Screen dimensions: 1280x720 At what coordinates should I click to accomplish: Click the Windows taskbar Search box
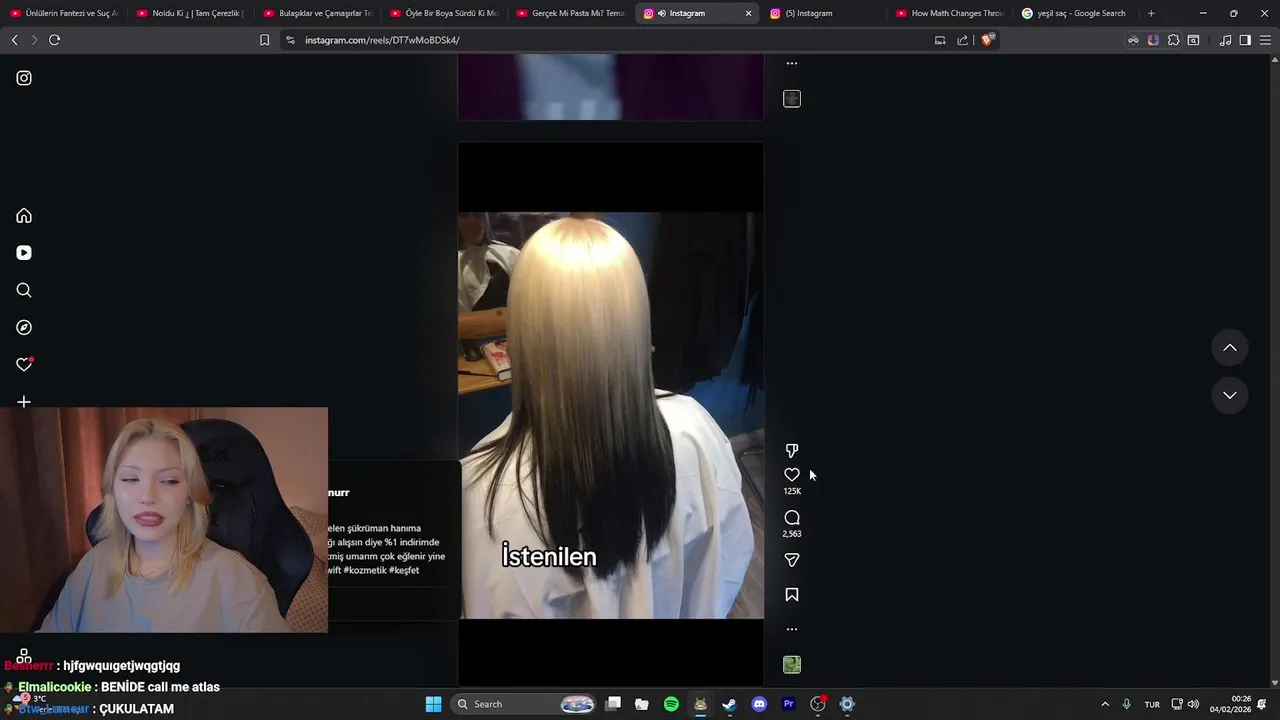pyautogui.click(x=525, y=704)
